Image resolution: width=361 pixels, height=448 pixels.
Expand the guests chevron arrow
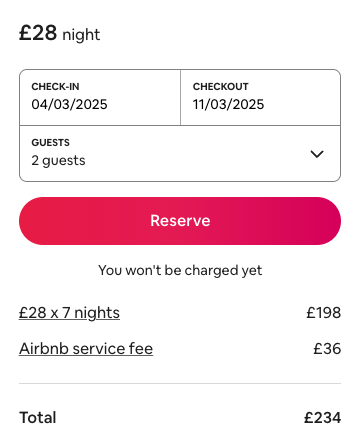317,154
